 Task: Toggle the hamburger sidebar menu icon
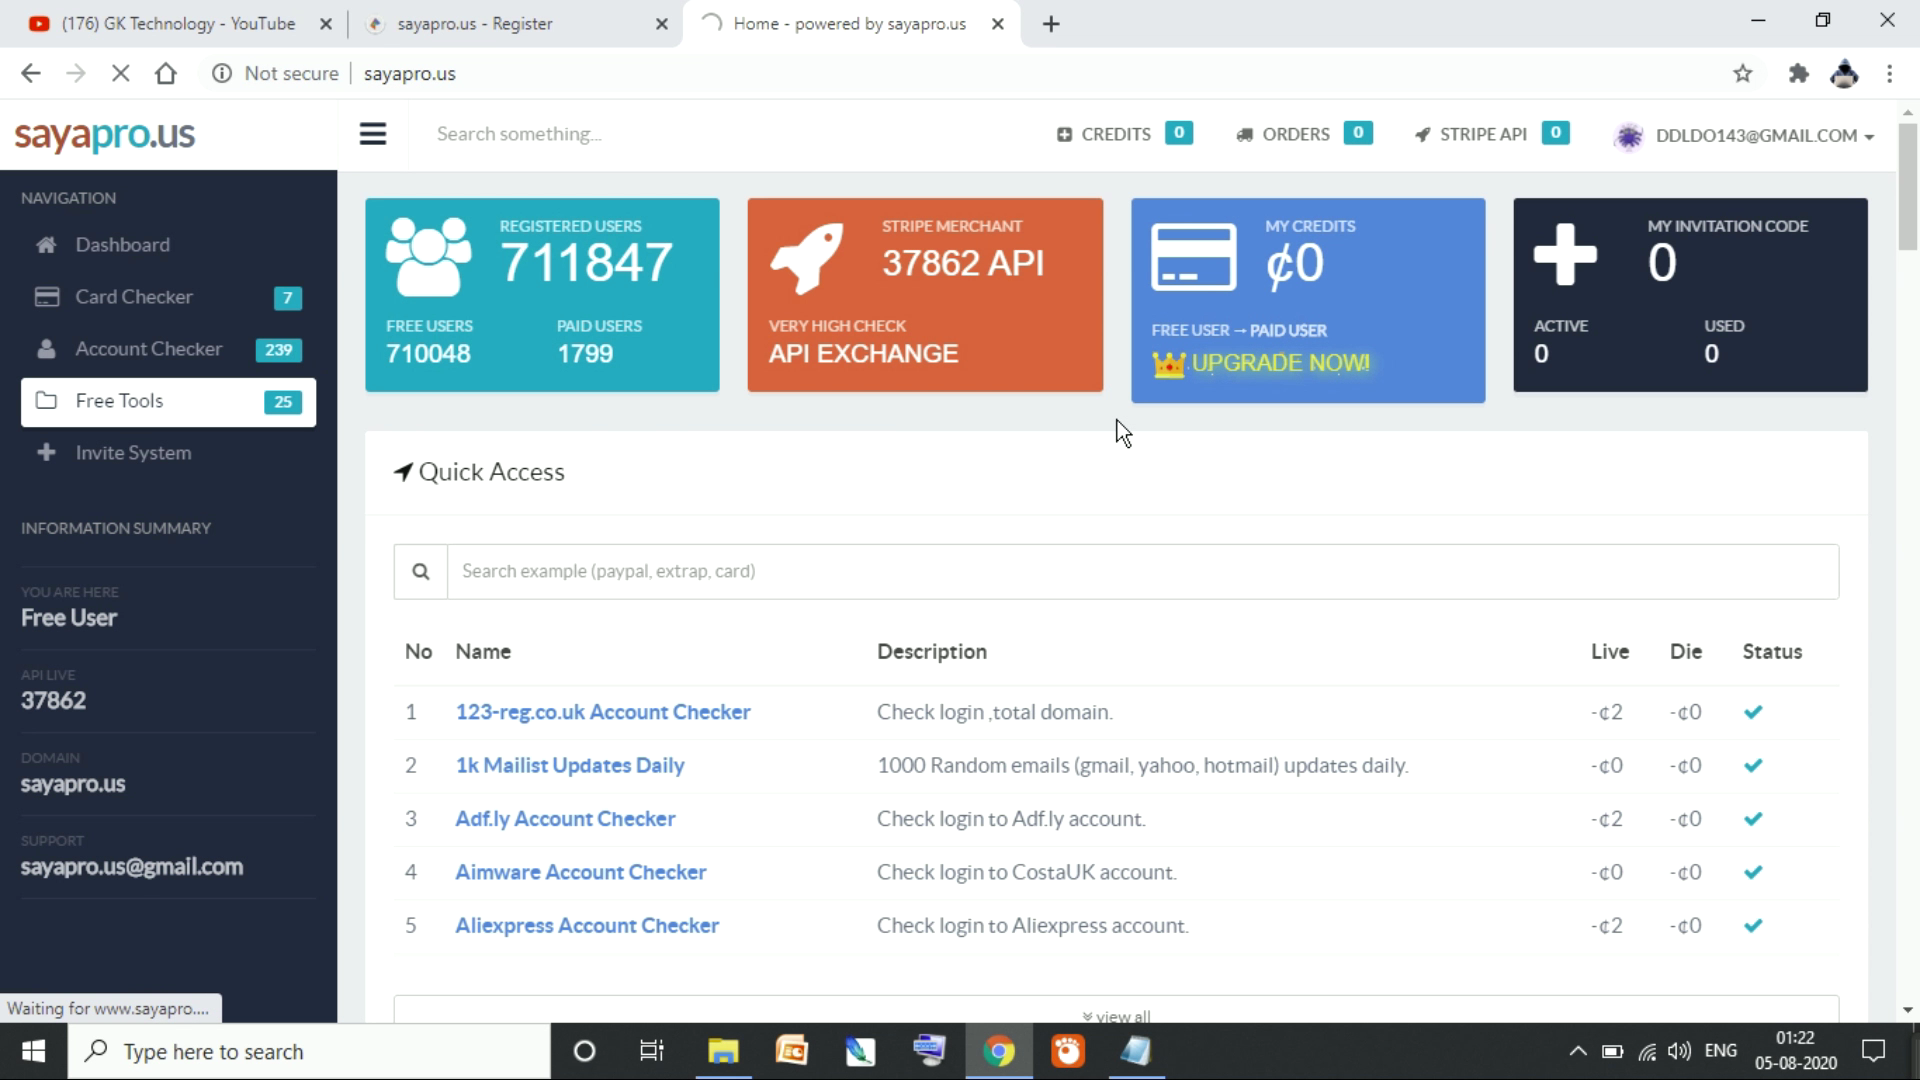(373, 134)
